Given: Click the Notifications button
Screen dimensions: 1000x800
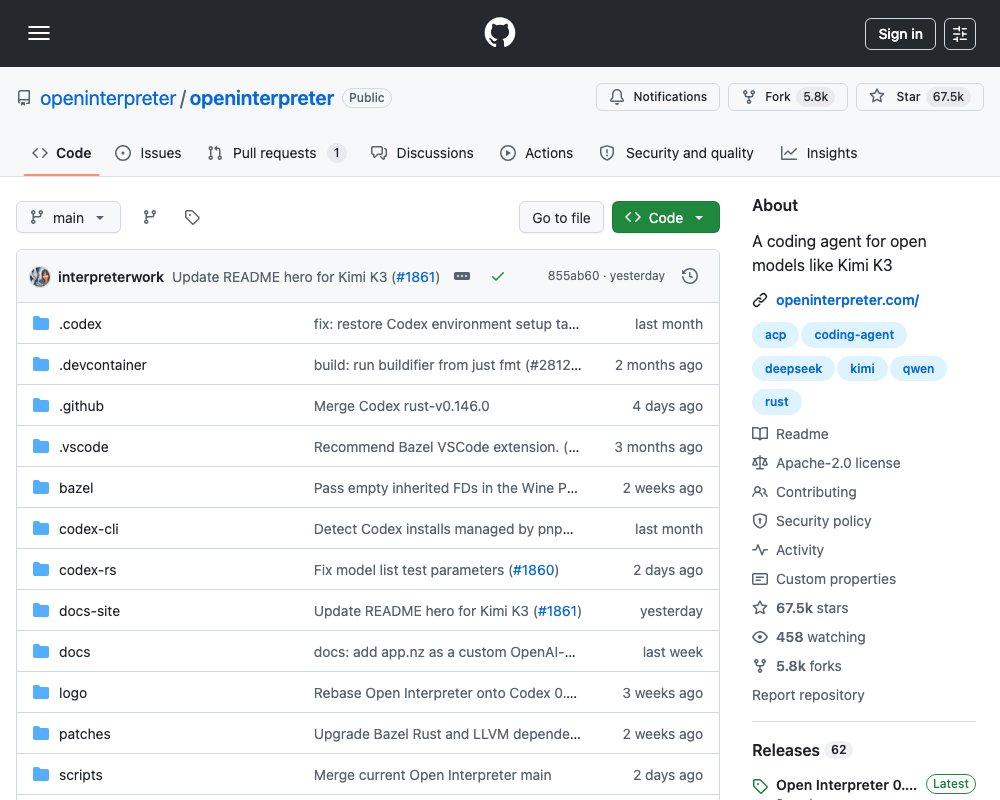Looking at the screenshot, I should 658,97.
